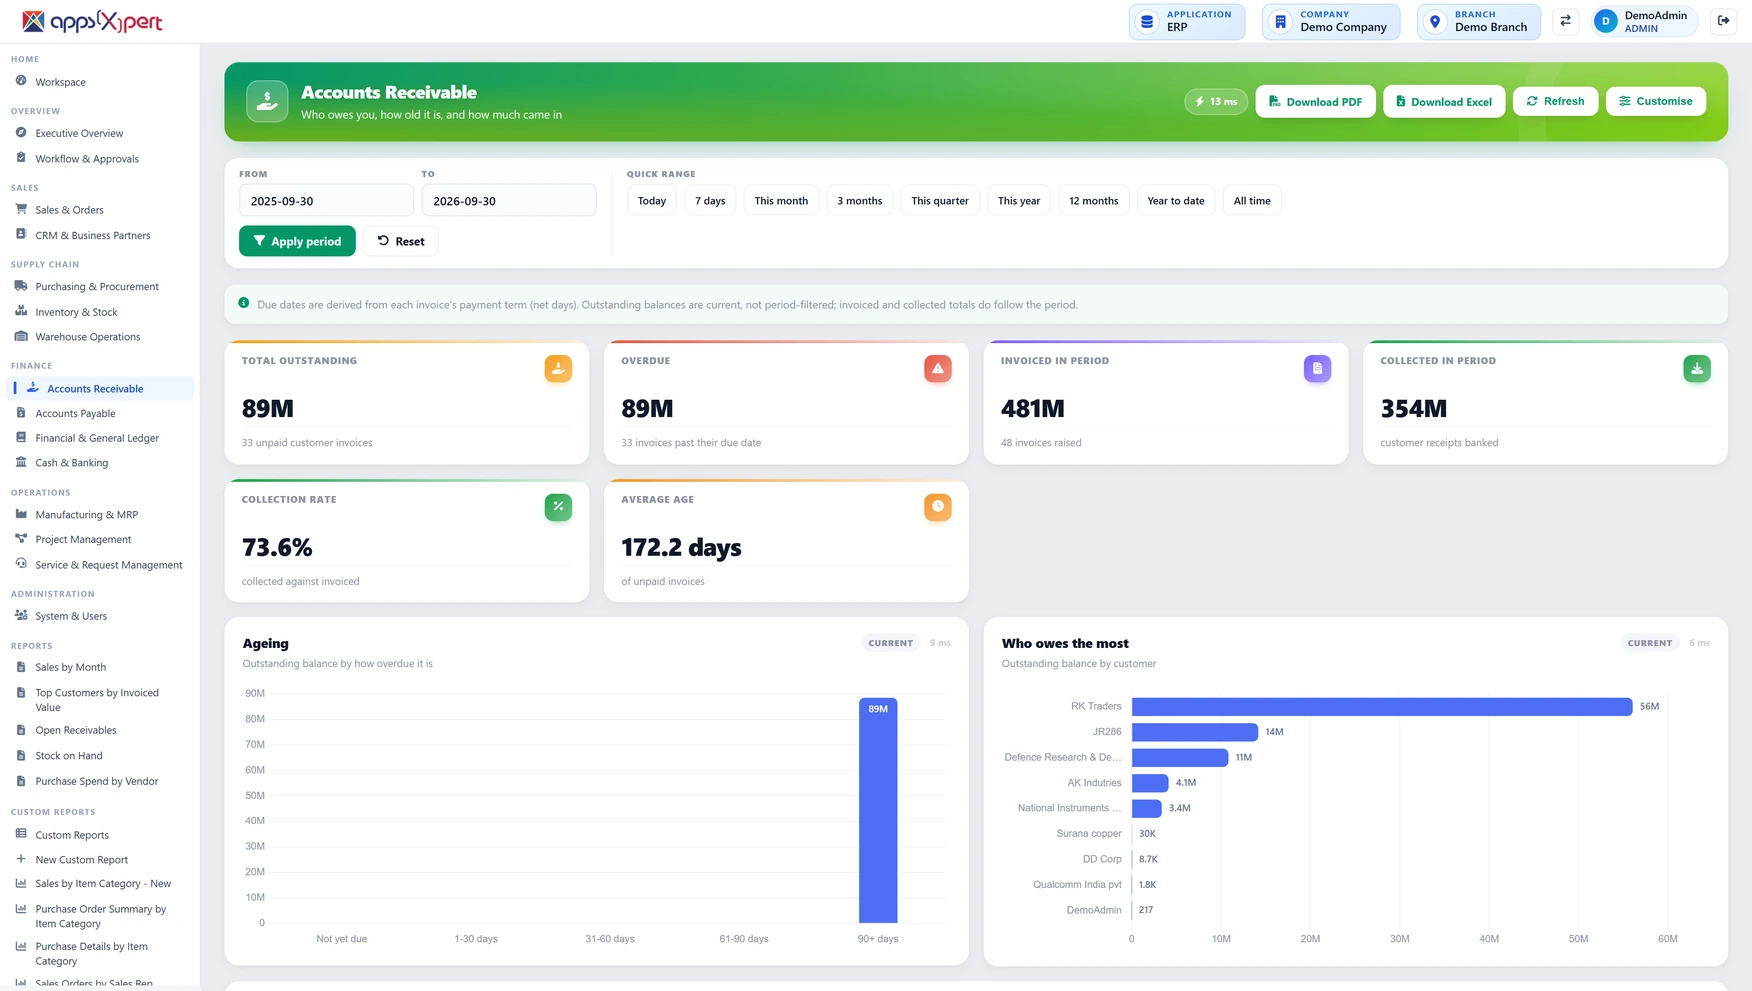Click the RK Traders bar in chart
This screenshot has height=991, width=1752.
tap(1382, 706)
